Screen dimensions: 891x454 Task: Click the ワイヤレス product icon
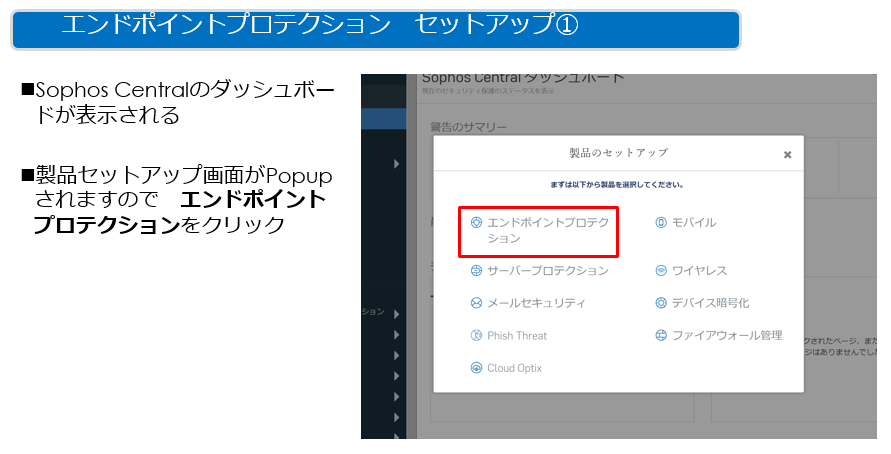pyautogui.click(x=661, y=271)
